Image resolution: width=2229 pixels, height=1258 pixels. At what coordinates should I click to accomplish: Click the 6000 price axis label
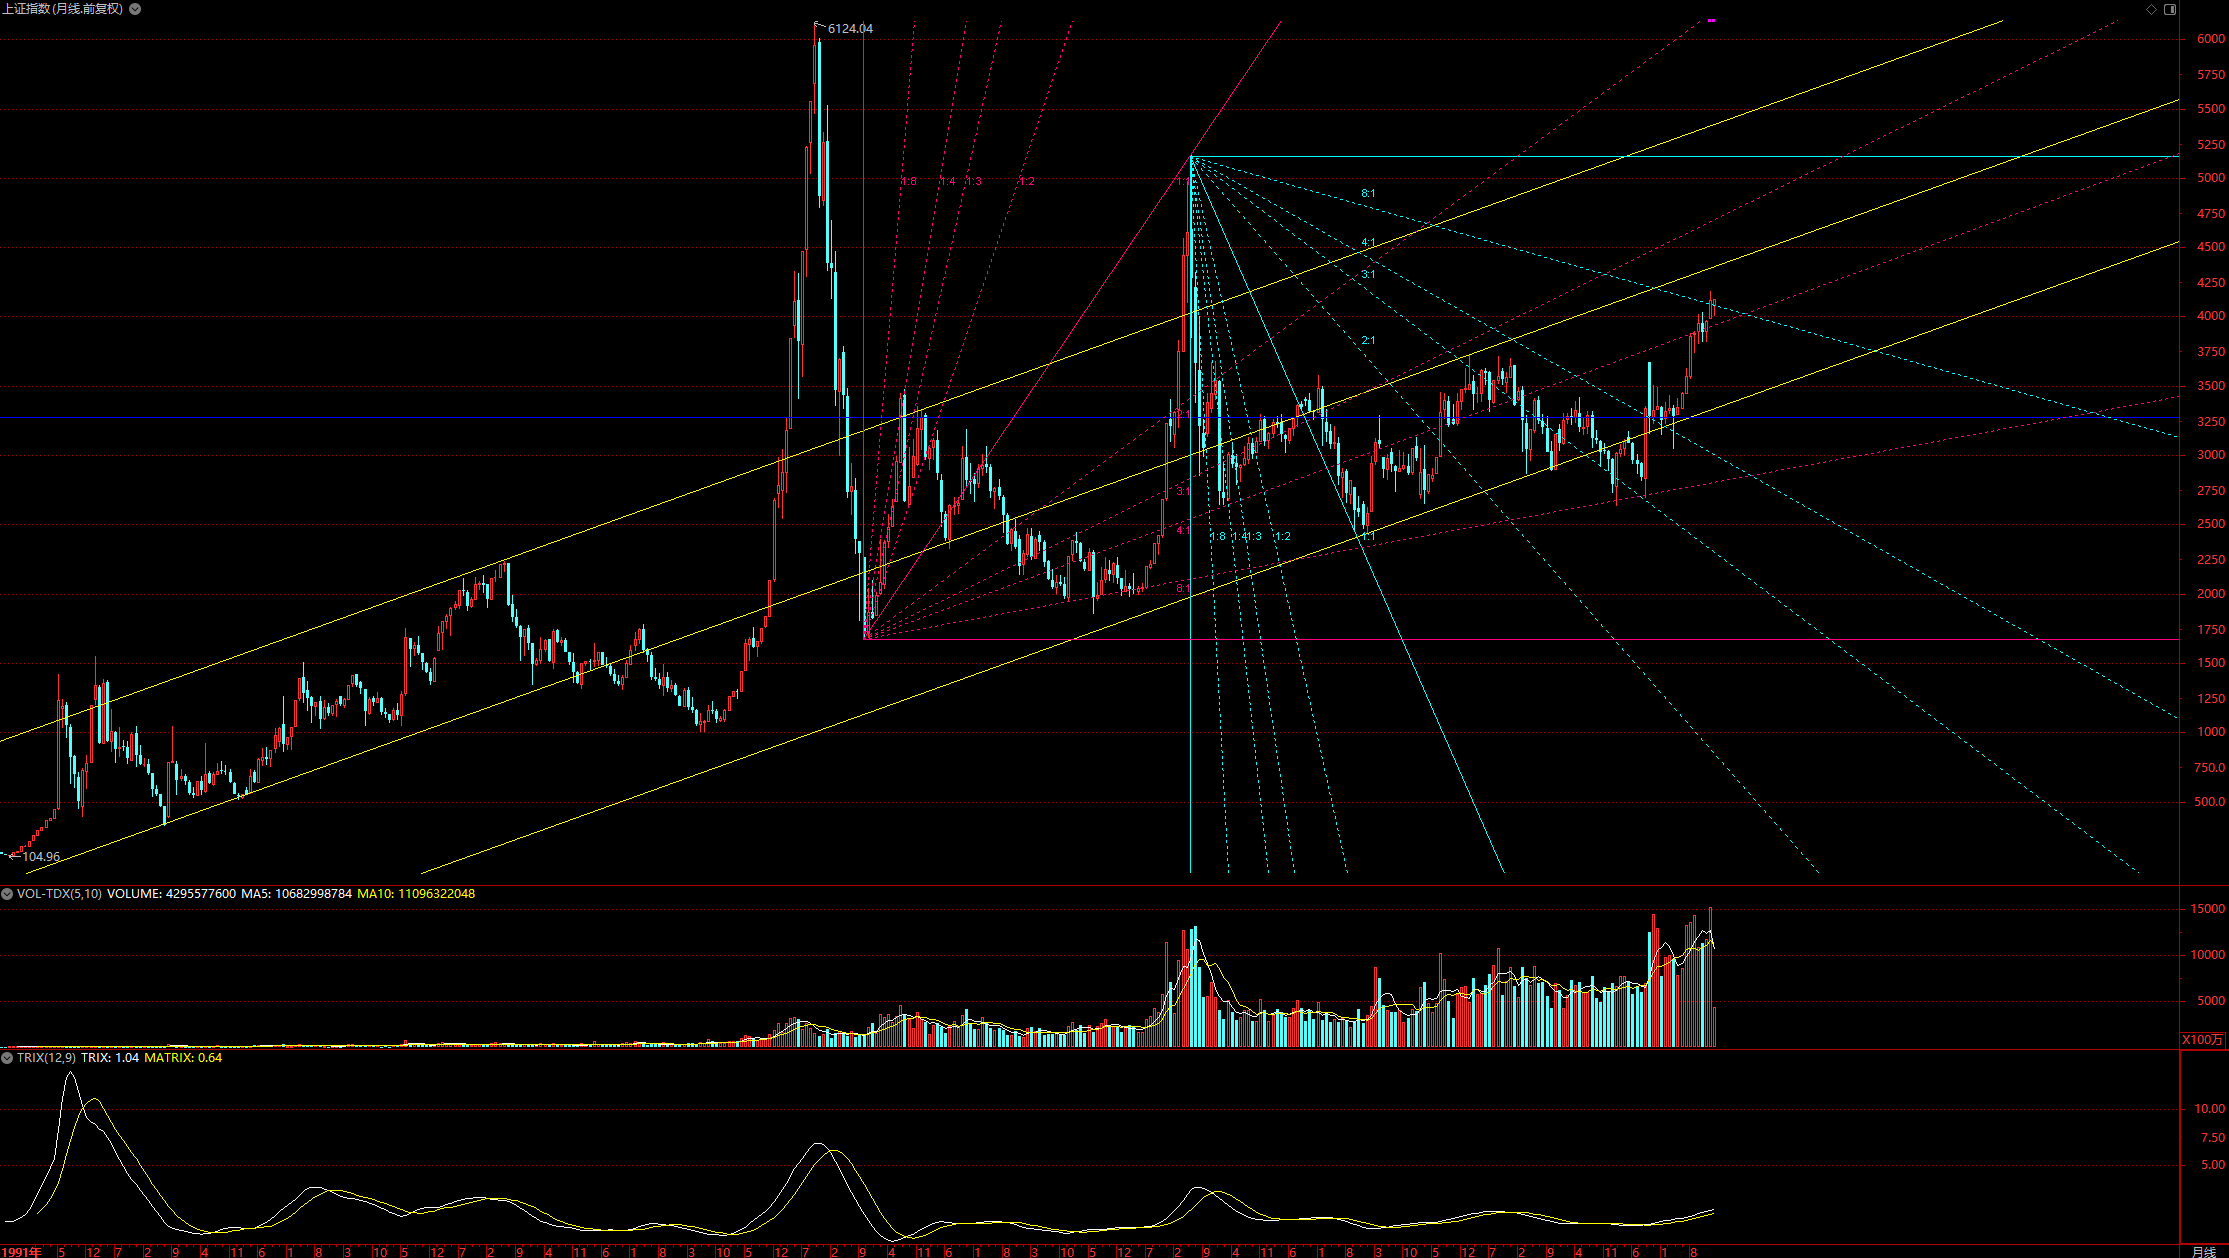pos(2210,39)
